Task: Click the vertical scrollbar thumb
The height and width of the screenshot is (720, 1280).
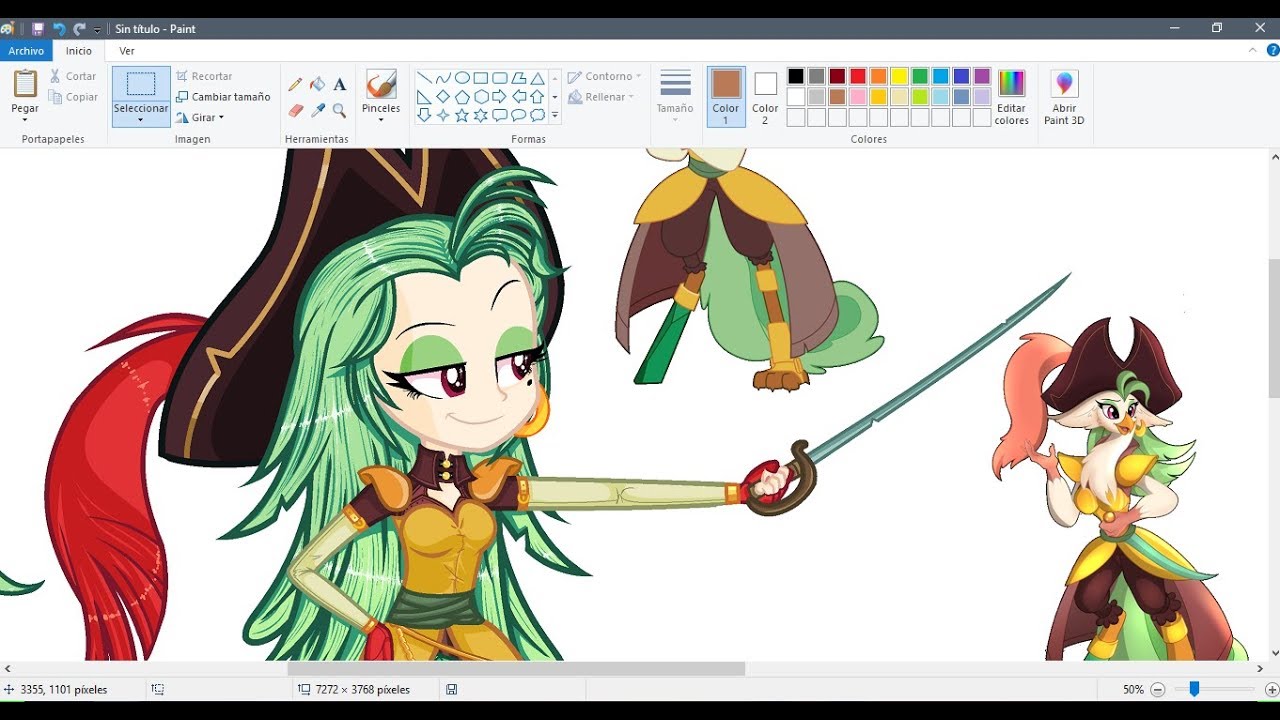Action: 1274,328
